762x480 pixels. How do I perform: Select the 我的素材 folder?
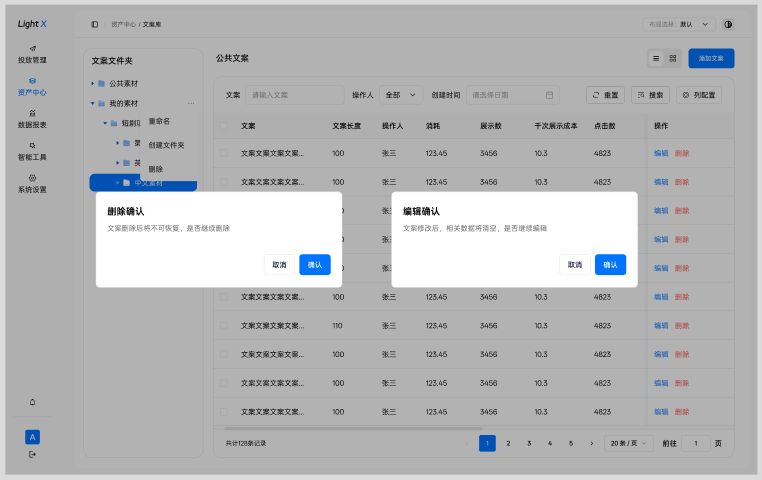123,103
